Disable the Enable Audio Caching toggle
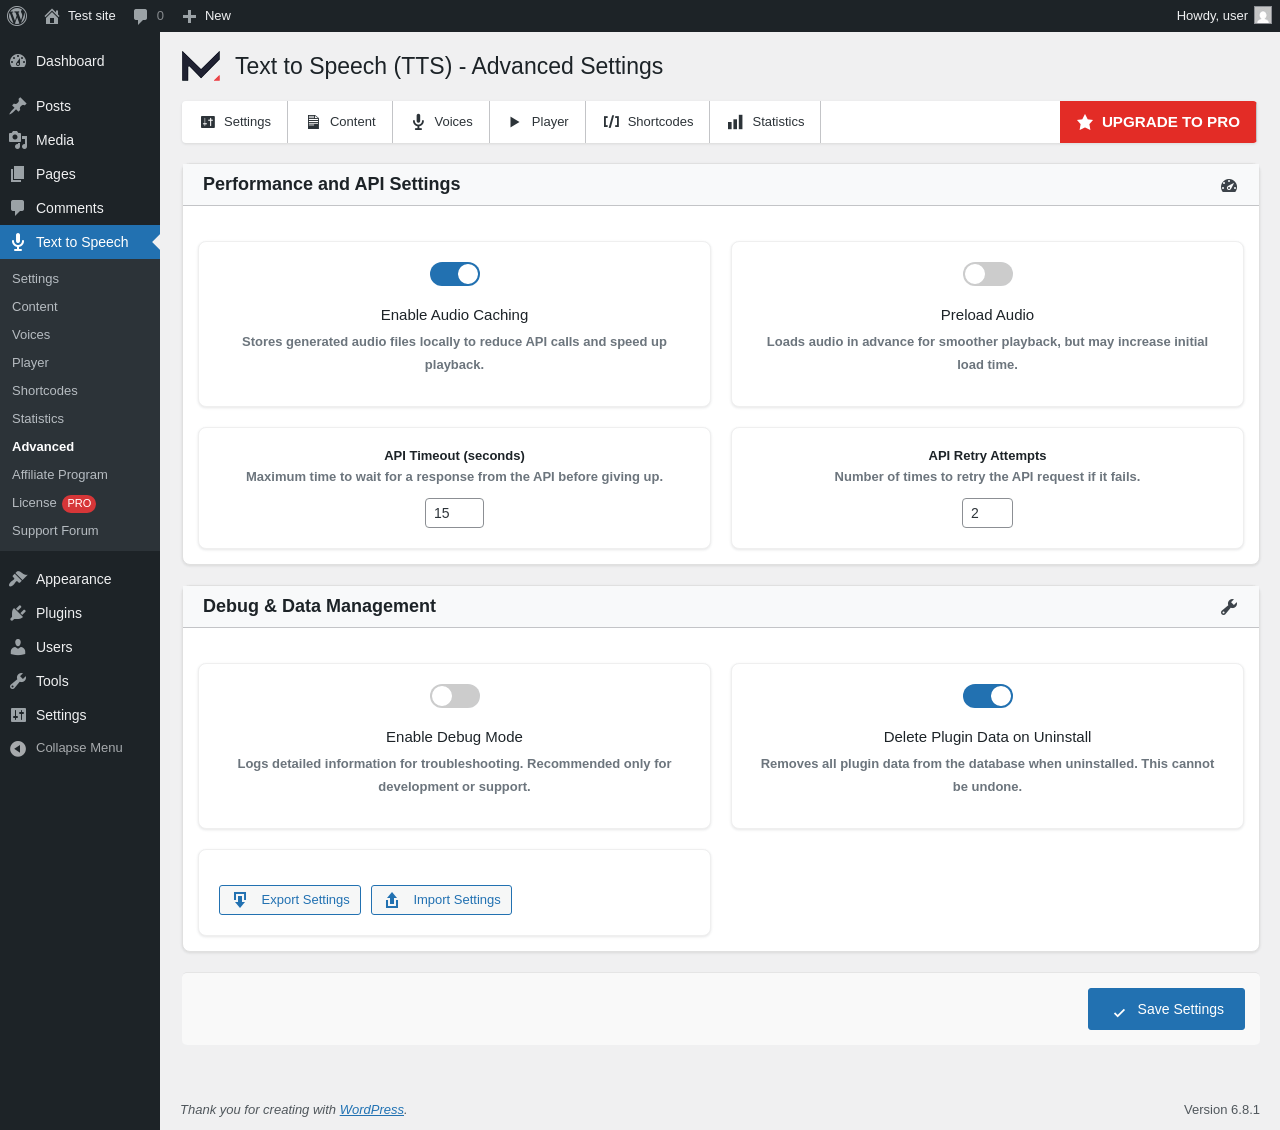1280x1130 pixels. tap(455, 274)
